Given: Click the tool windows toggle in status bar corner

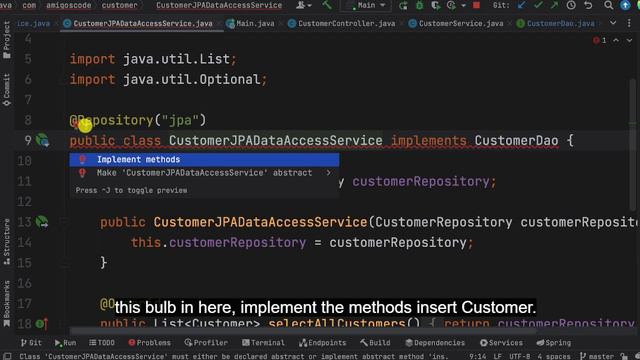Looking at the screenshot, I should click(x=7, y=356).
